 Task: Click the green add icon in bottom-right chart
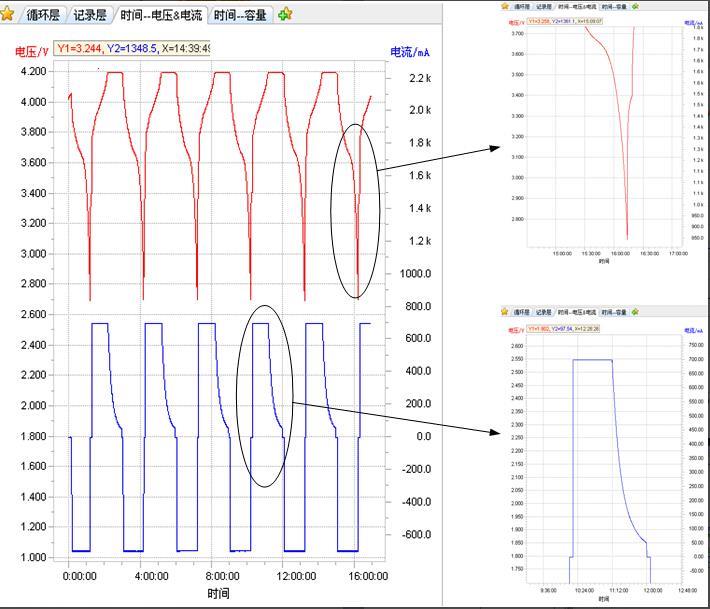(634, 312)
